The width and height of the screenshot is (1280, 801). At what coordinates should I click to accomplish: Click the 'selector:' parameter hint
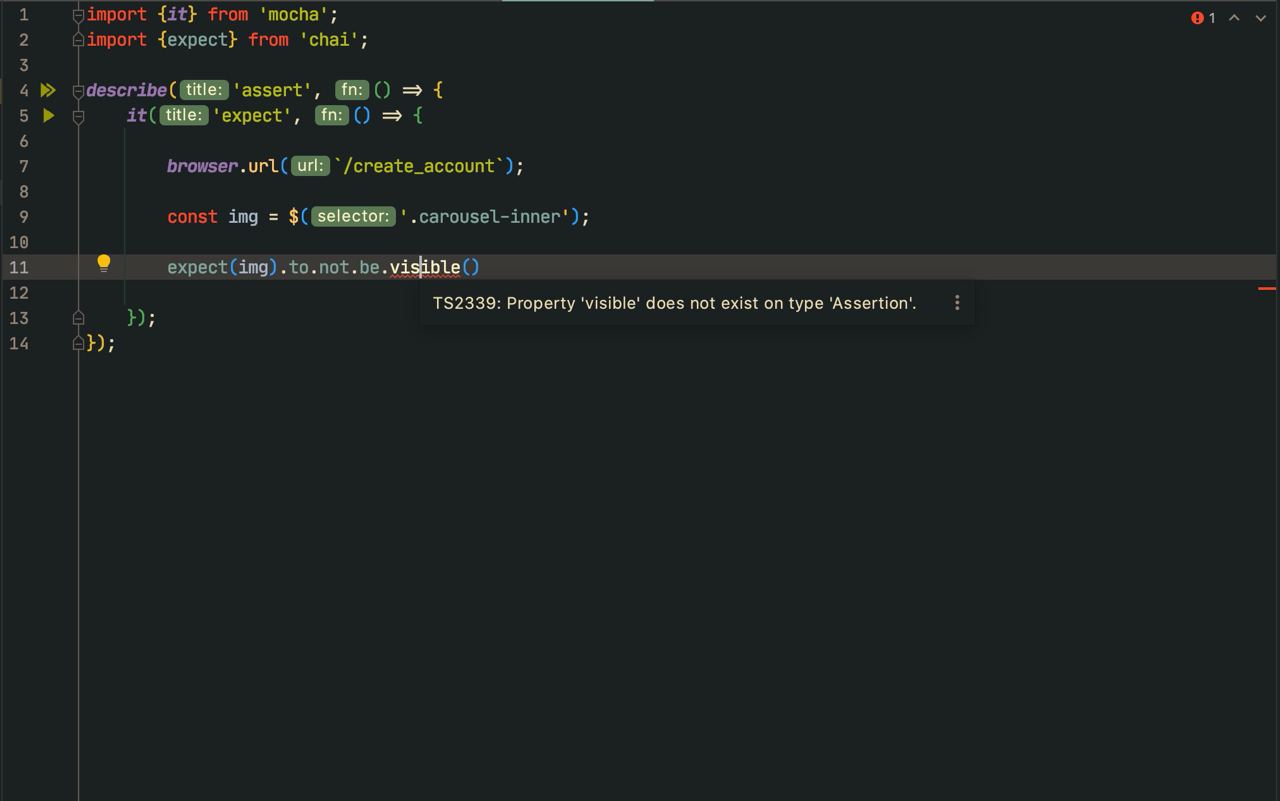(x=353, y=216)
